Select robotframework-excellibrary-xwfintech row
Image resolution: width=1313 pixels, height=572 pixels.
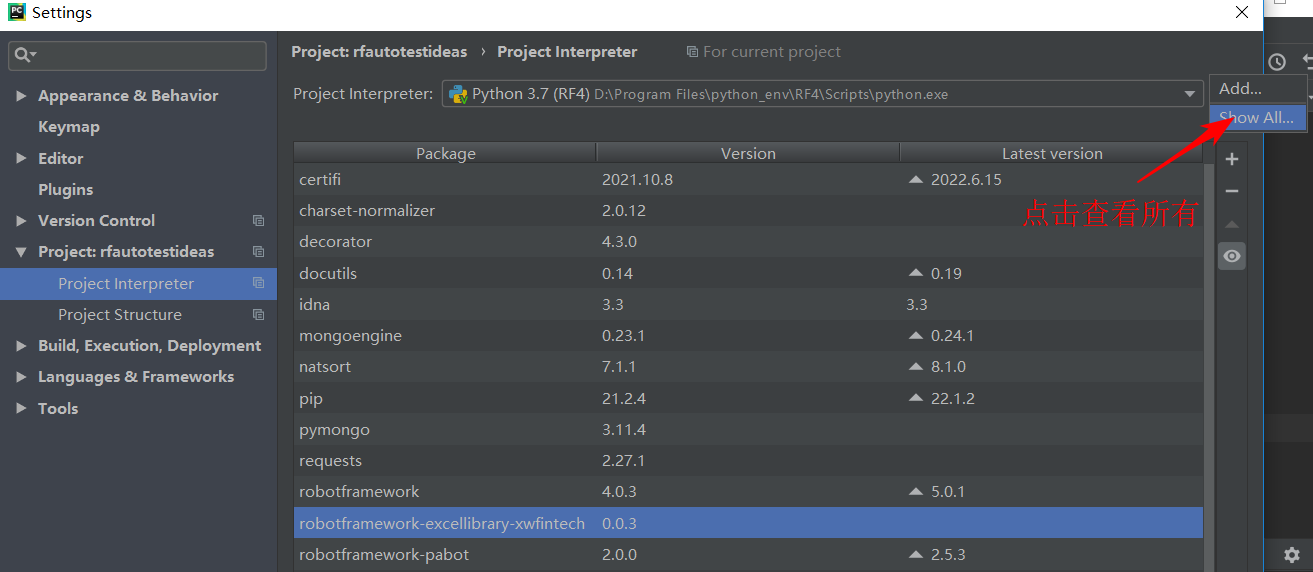[x=748, y=523]
